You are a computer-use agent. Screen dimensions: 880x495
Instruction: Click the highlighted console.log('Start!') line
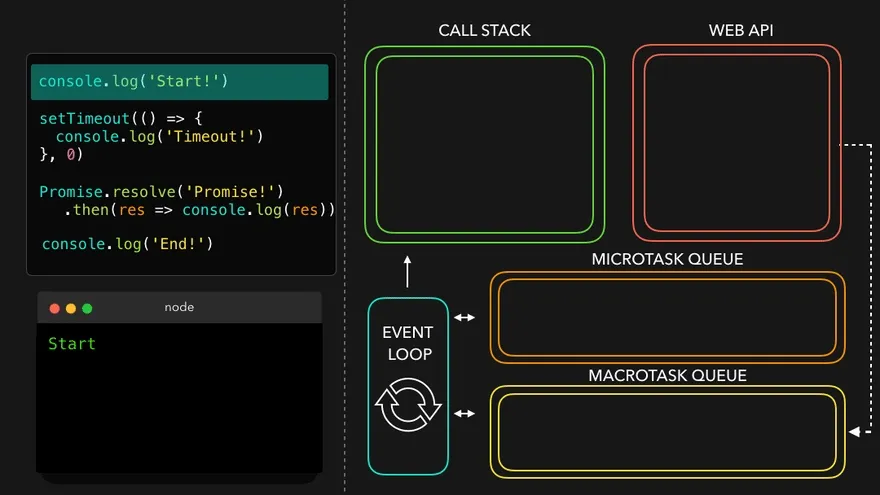(180, 81)
